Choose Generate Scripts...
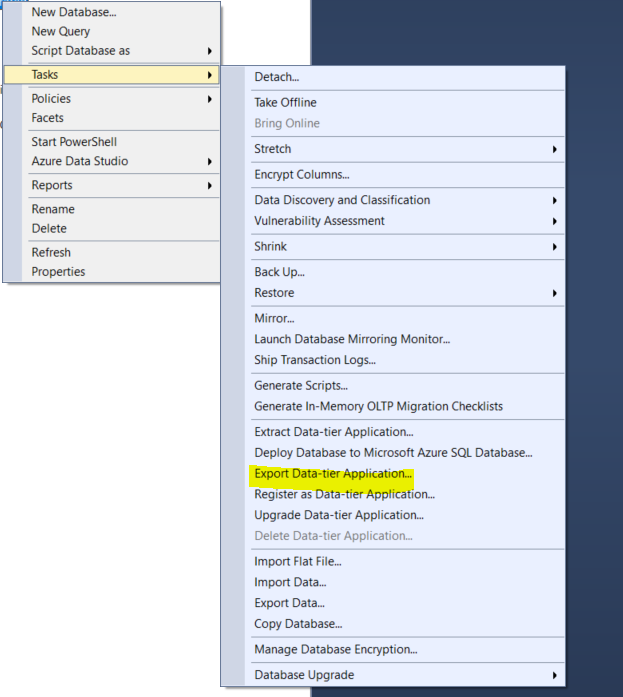 coord(393,385)
